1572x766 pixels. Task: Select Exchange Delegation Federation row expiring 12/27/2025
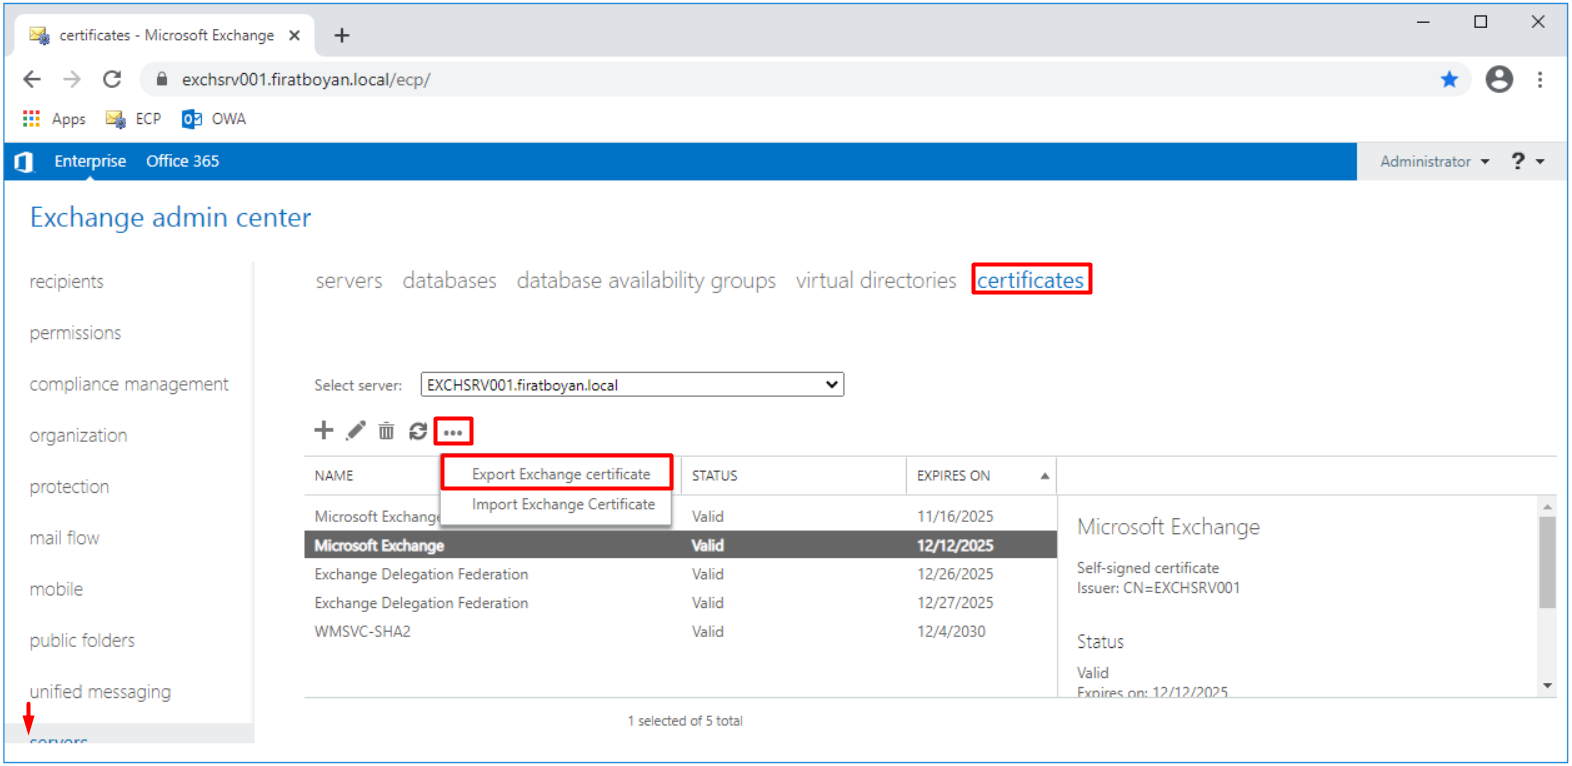tap(680, 603)
